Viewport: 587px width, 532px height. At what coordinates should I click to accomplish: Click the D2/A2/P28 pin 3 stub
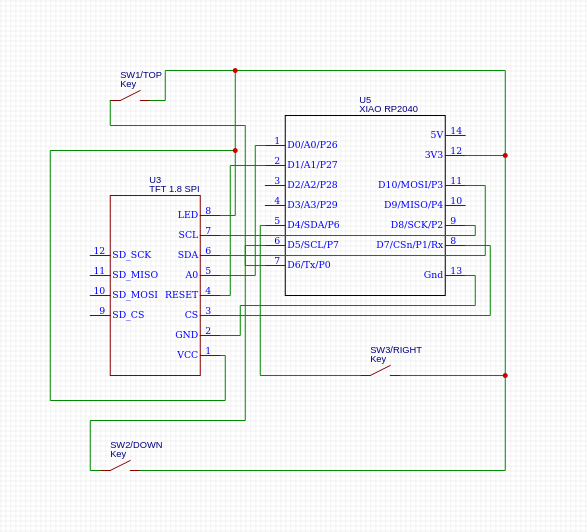click(275, 185)
